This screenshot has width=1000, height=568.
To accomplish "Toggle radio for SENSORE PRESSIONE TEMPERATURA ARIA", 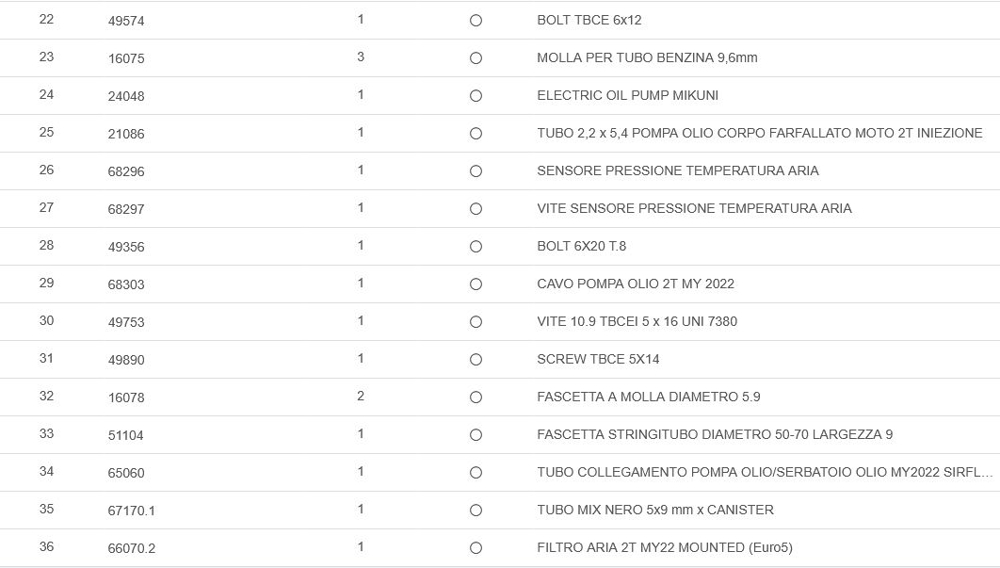I will click(476, 171).
